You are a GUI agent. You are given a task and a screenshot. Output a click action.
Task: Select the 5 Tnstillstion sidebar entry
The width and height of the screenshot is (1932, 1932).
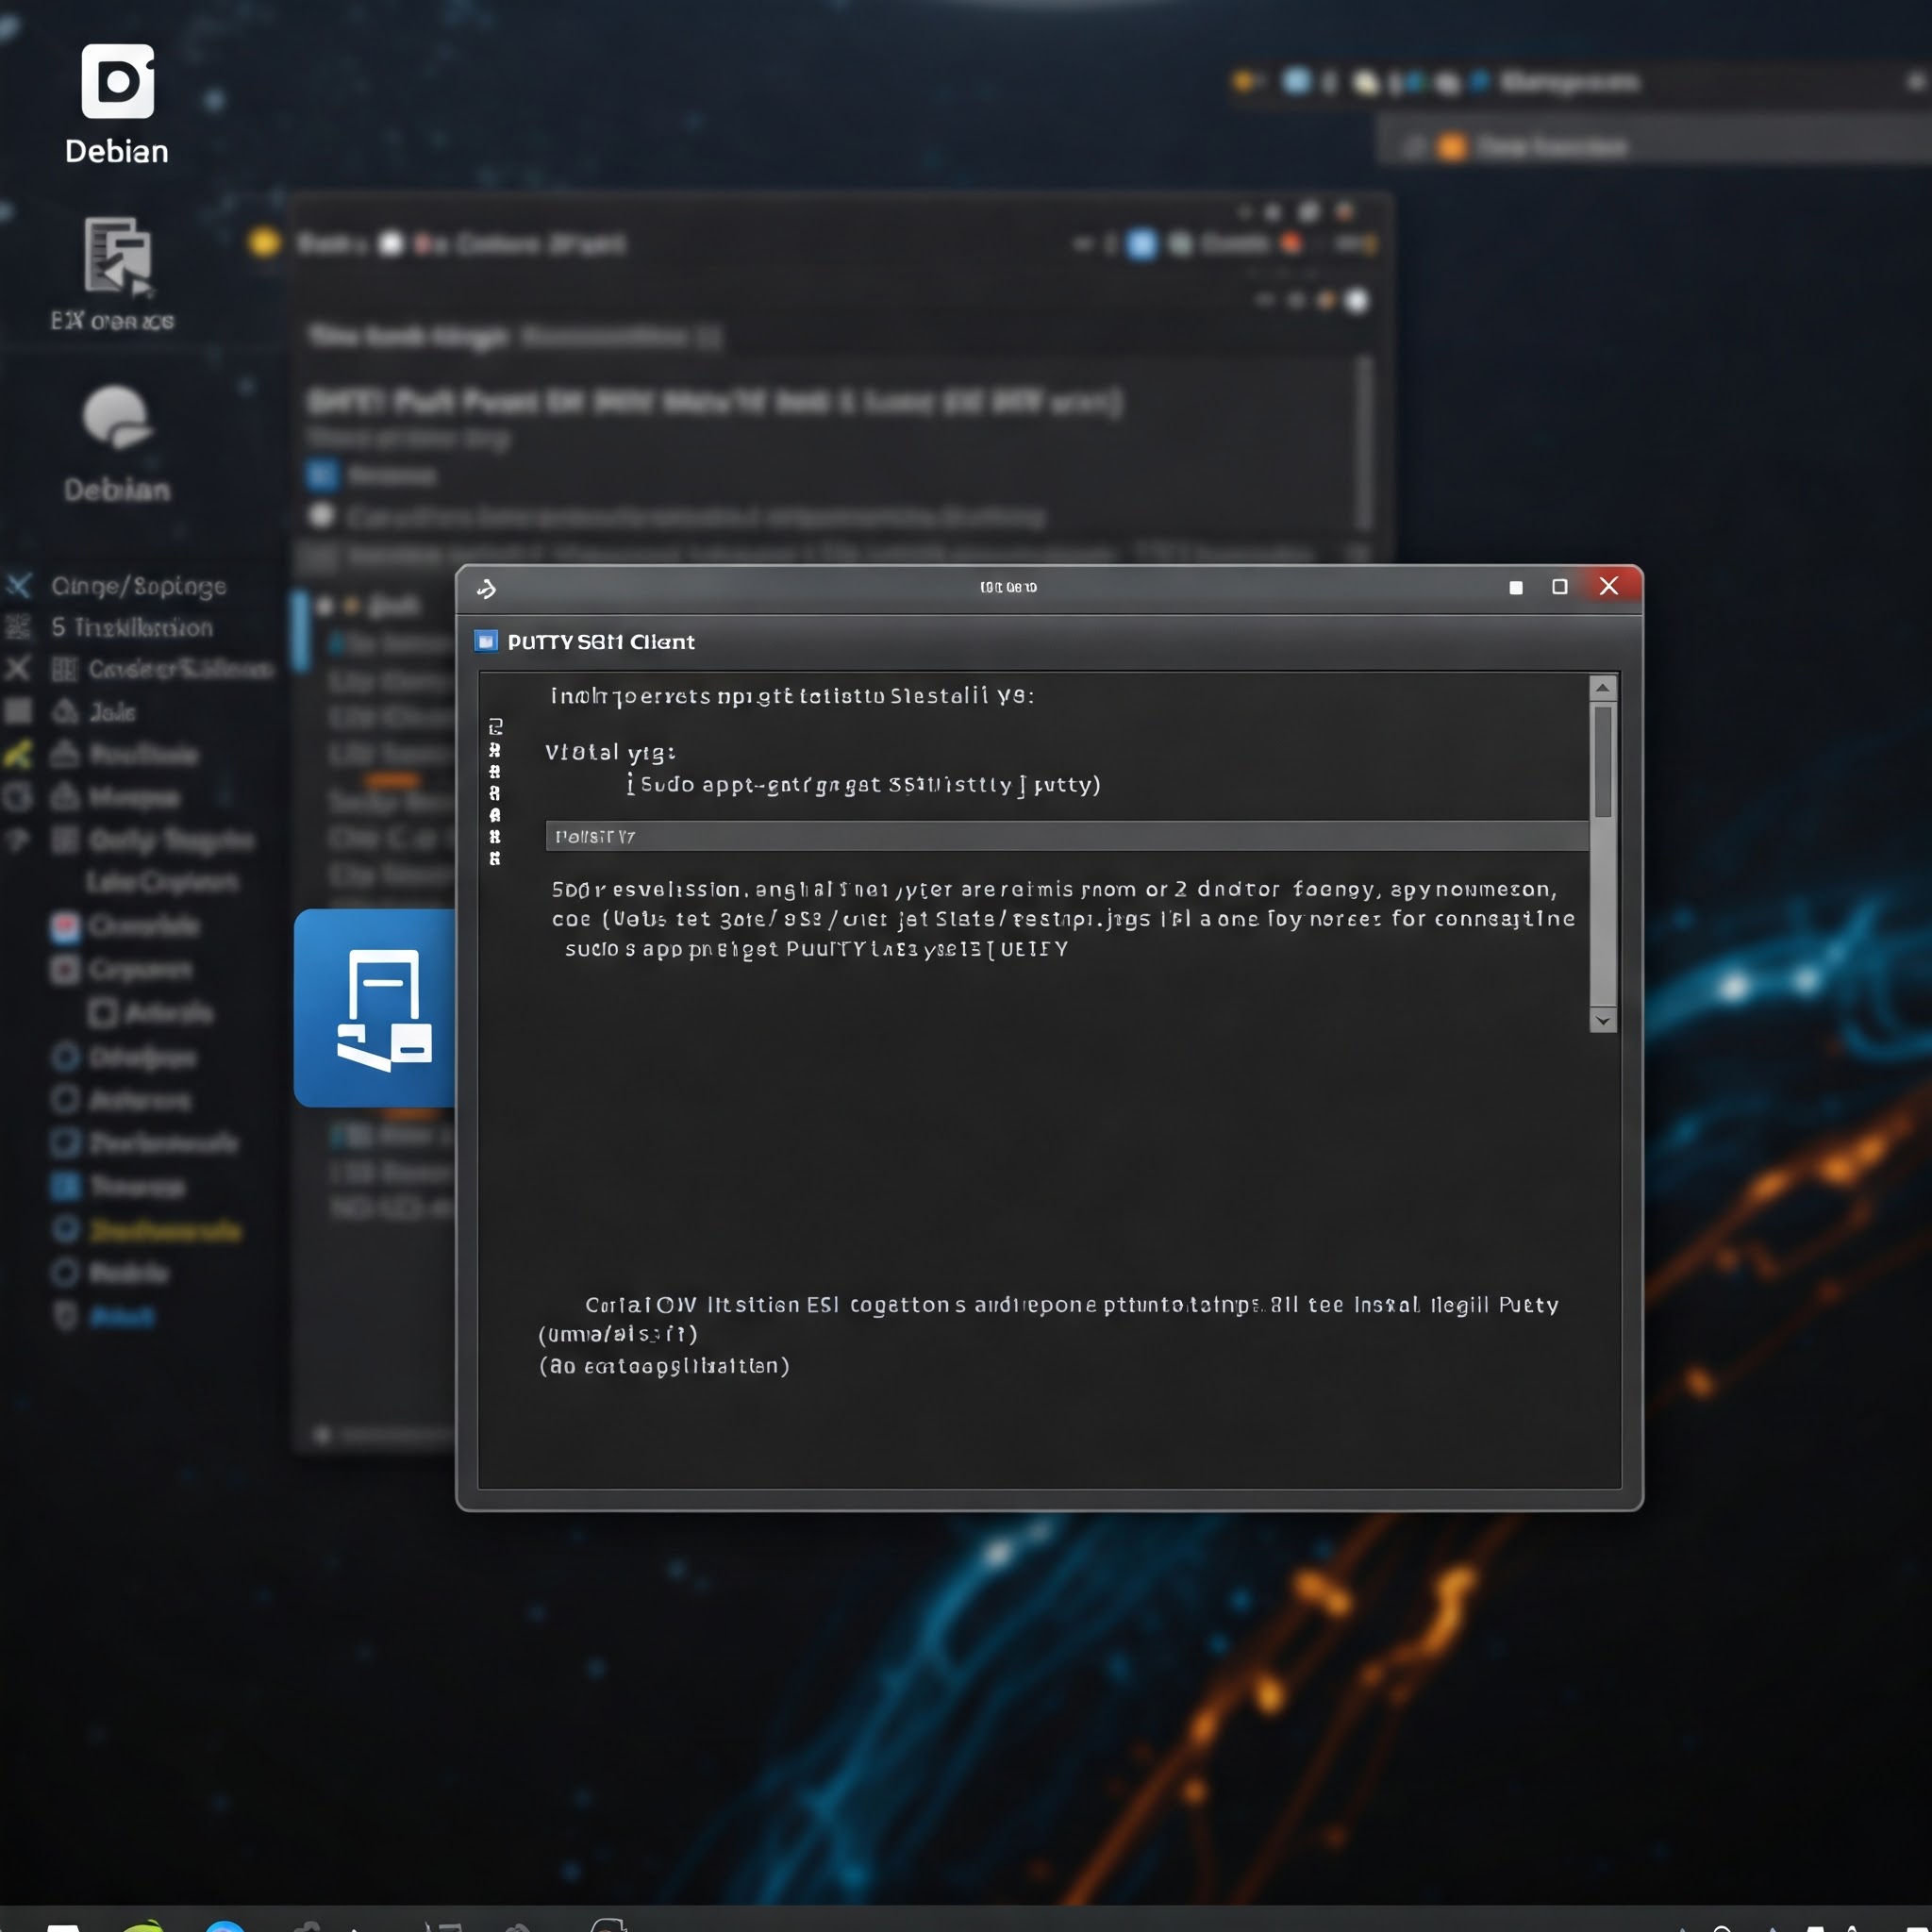[132, 628]
